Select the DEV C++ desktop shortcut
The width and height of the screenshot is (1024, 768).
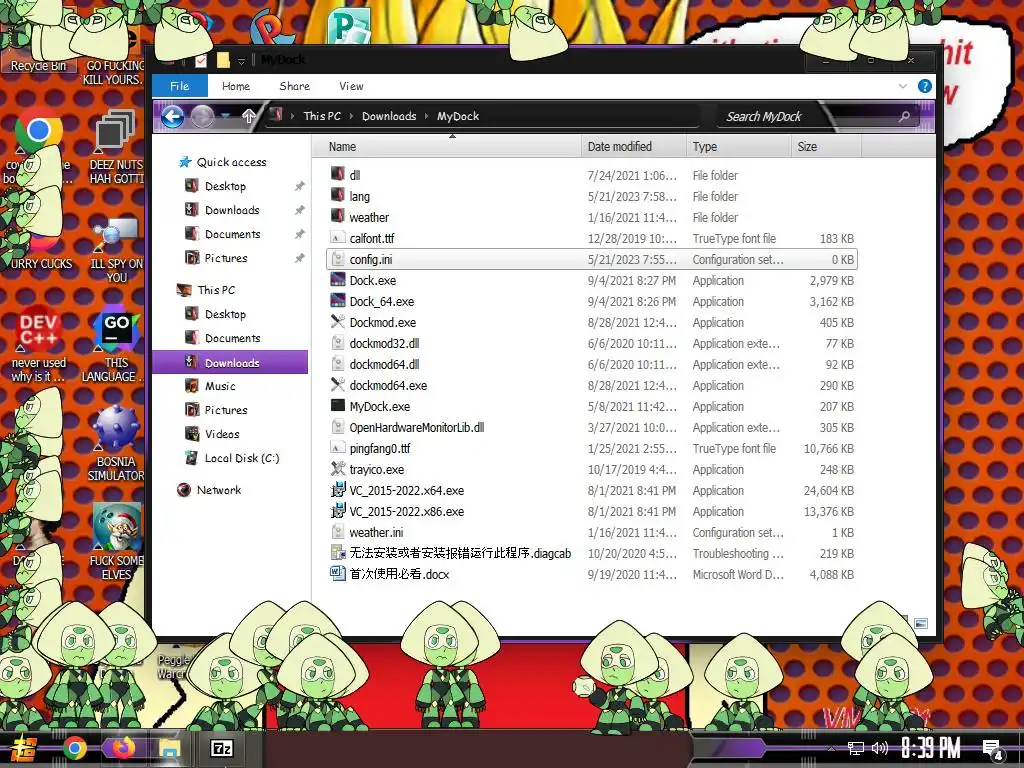coord(39,344)
